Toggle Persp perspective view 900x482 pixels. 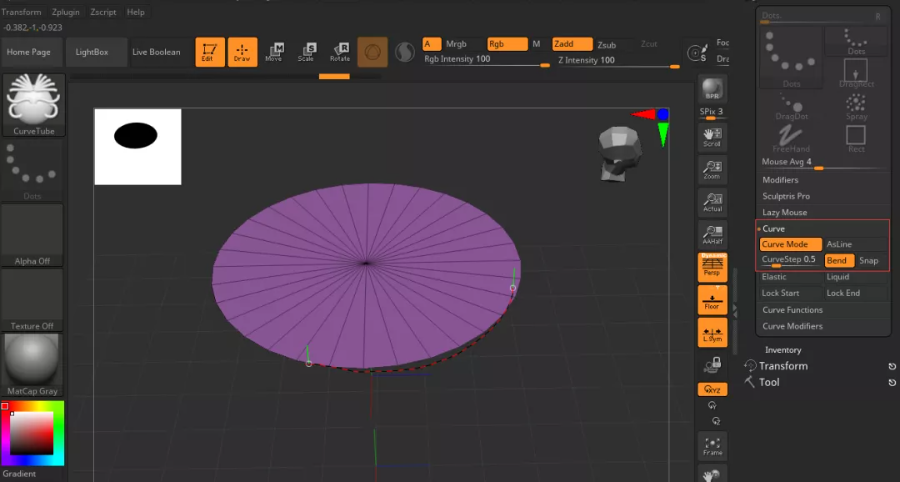click(712, 267)
